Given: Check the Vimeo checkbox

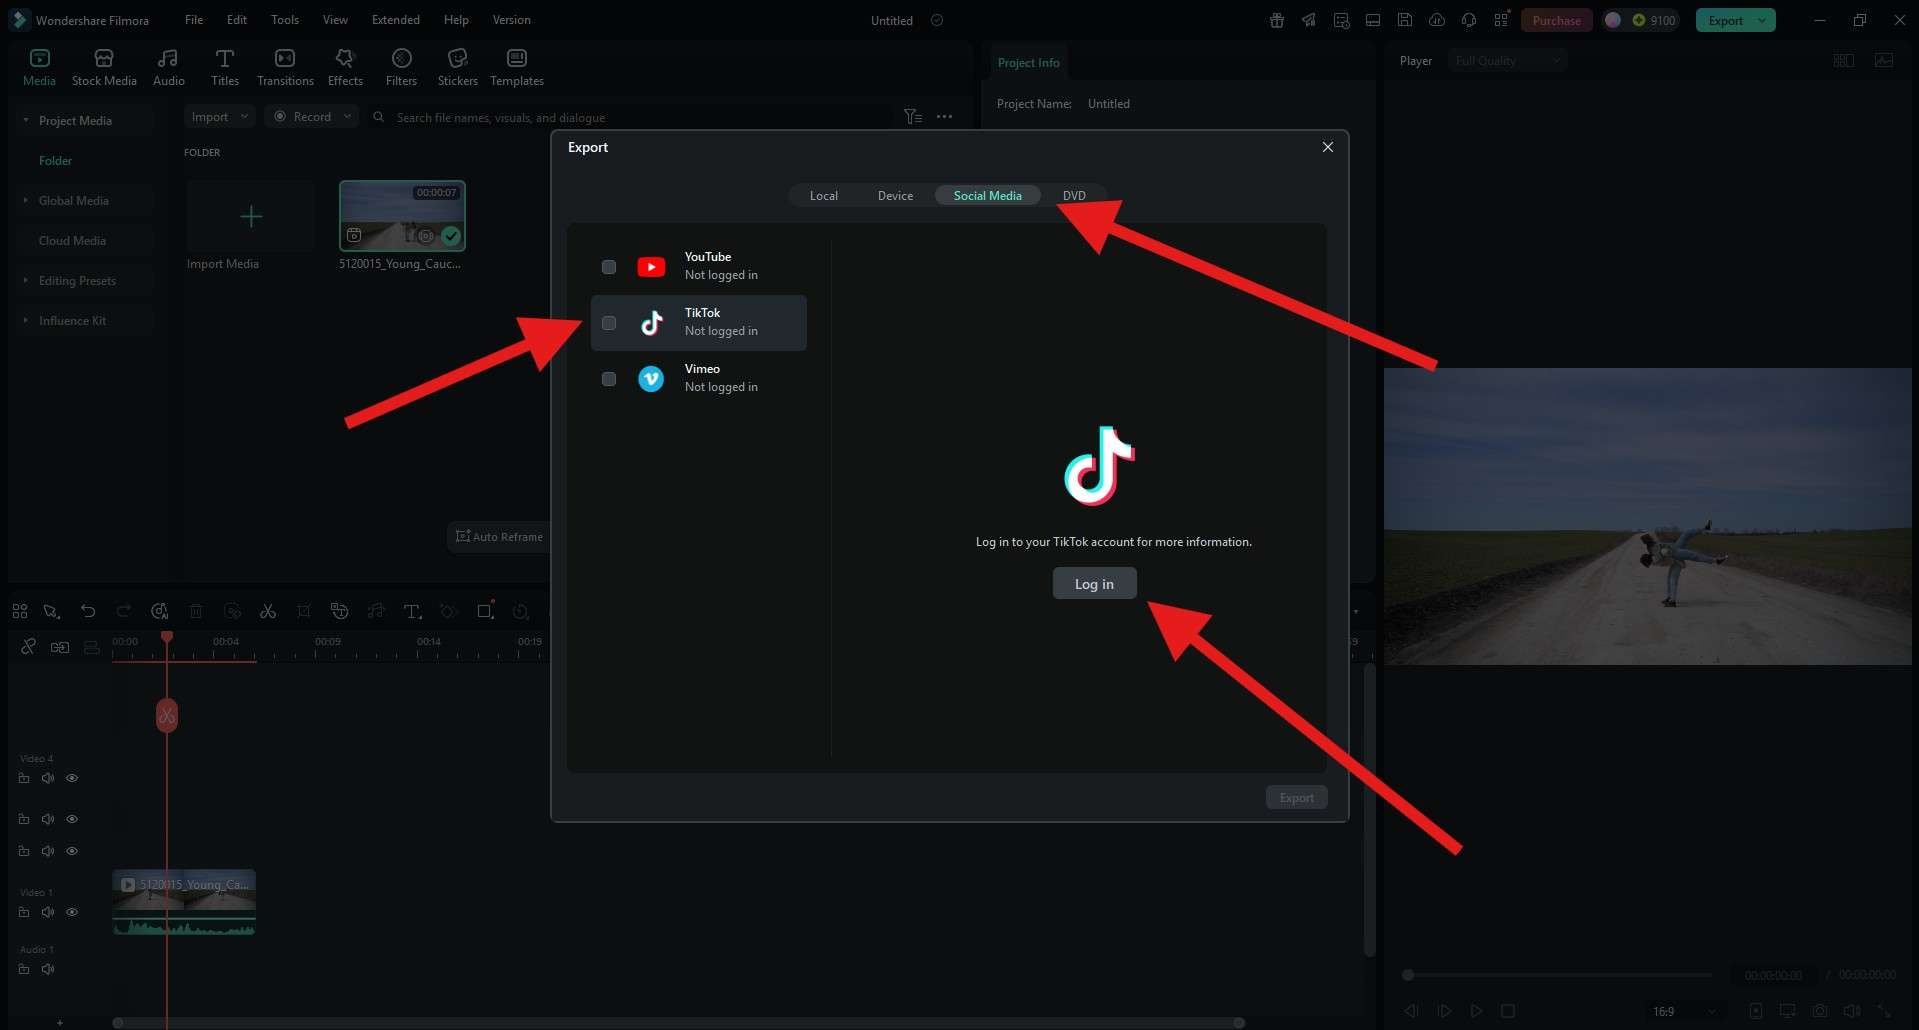Looking at the screenshot, I should tap(609, 379).
